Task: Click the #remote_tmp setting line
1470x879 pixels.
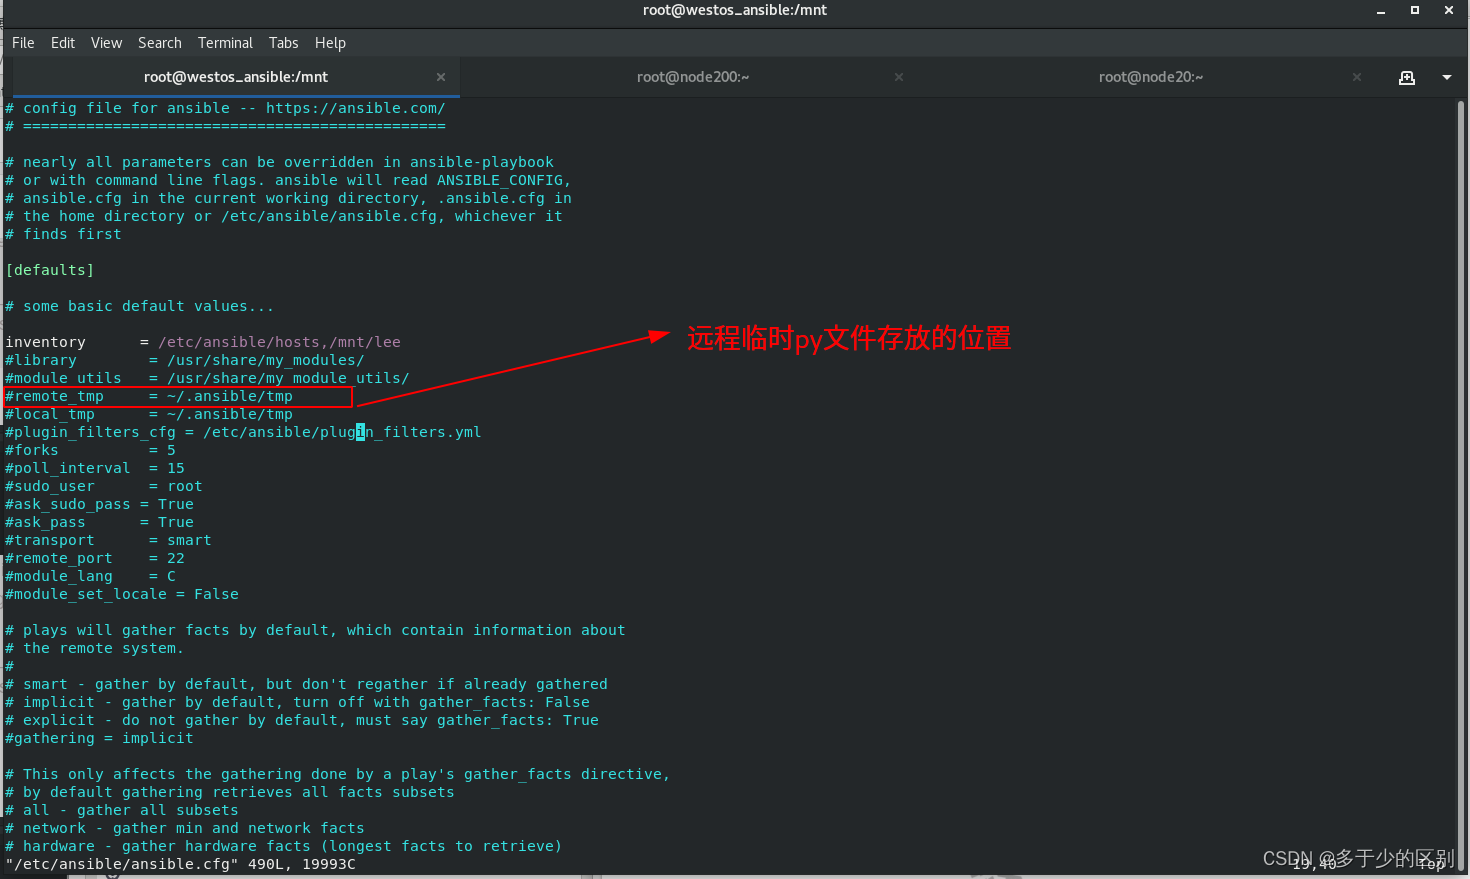Action: coord(149,396)
